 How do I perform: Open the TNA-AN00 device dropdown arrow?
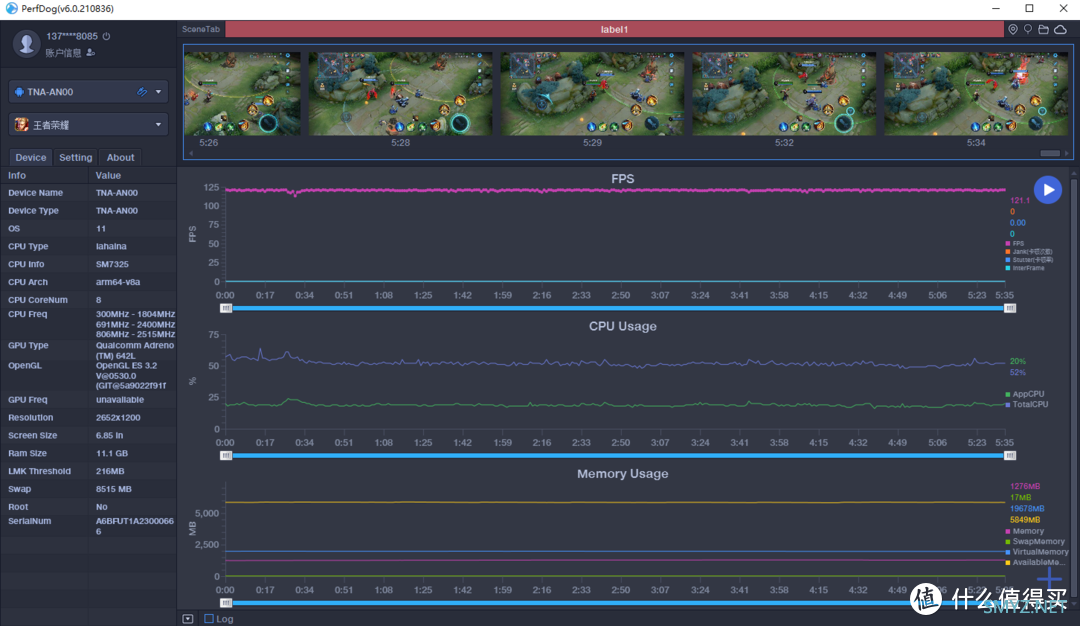(x=158, y=92)
